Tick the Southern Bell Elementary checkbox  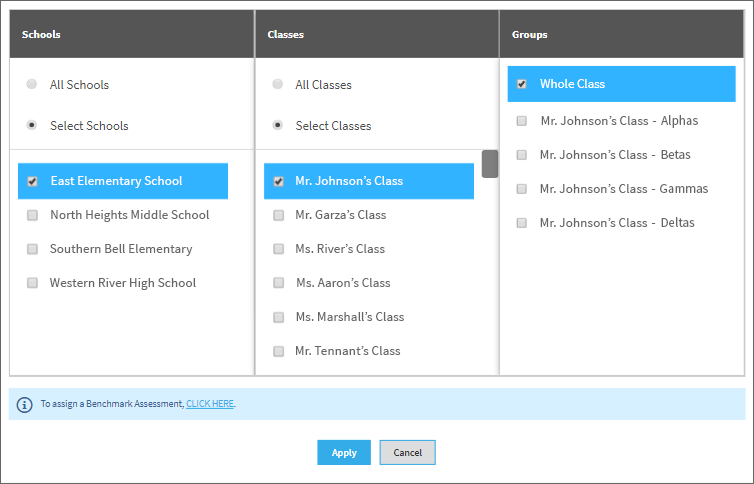[32, 249]
